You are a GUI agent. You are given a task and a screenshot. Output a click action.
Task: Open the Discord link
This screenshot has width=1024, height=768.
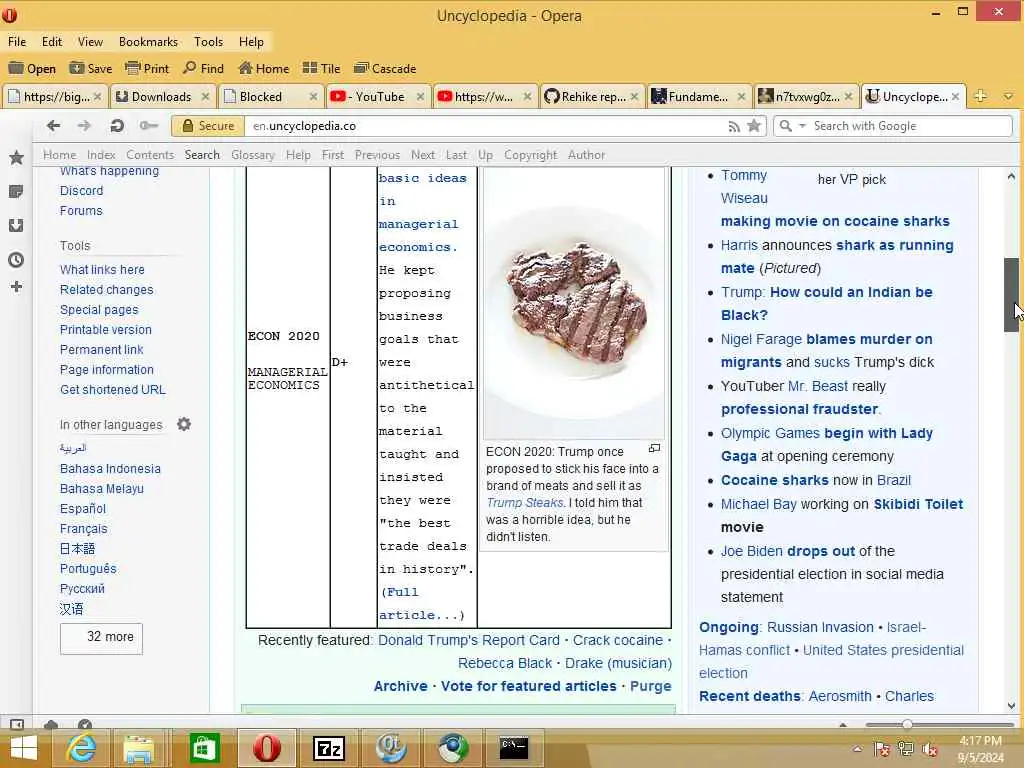82,191
